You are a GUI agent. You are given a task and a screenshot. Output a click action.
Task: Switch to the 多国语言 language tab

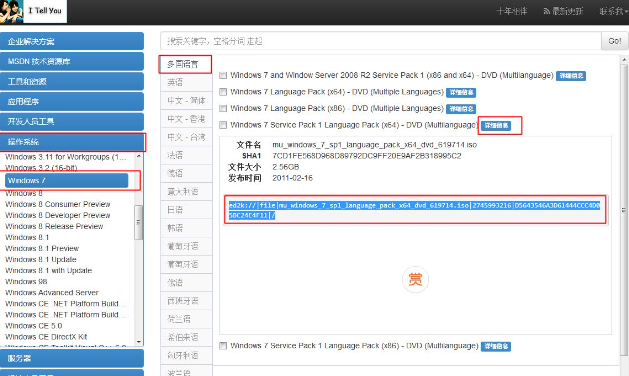tap(185, 64)
